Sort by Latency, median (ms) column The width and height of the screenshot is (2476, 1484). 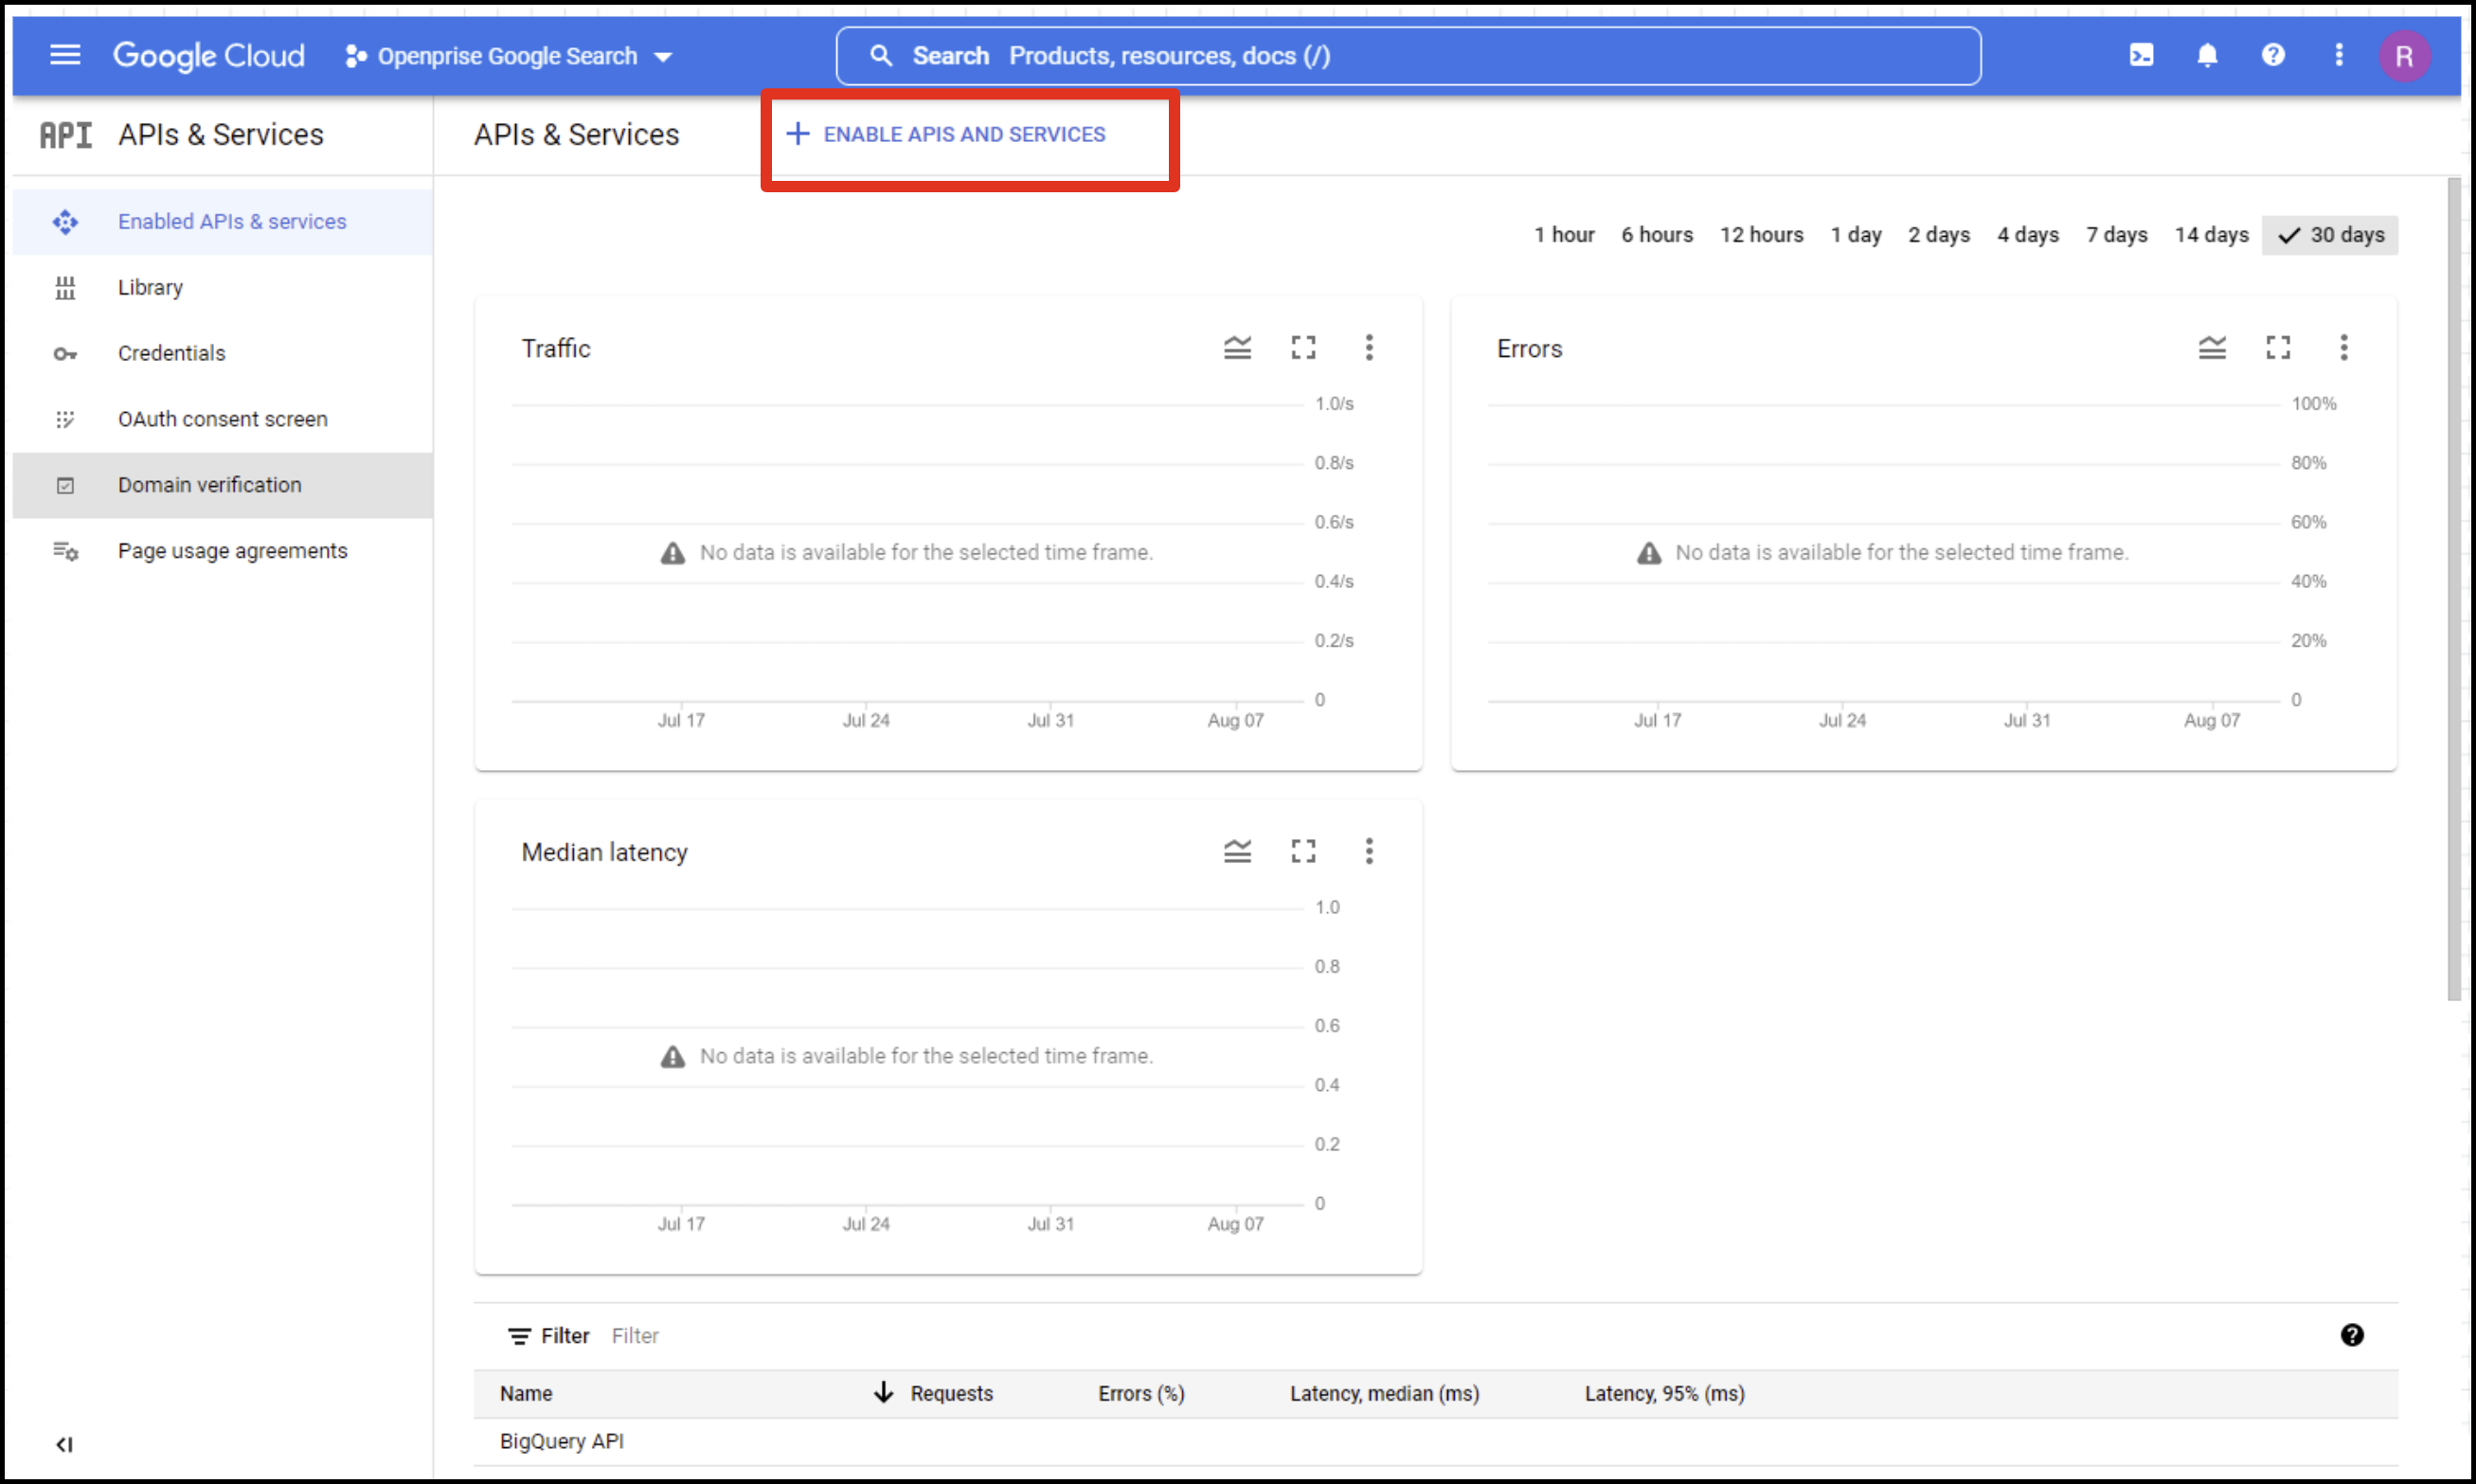coord(1384,1394)
